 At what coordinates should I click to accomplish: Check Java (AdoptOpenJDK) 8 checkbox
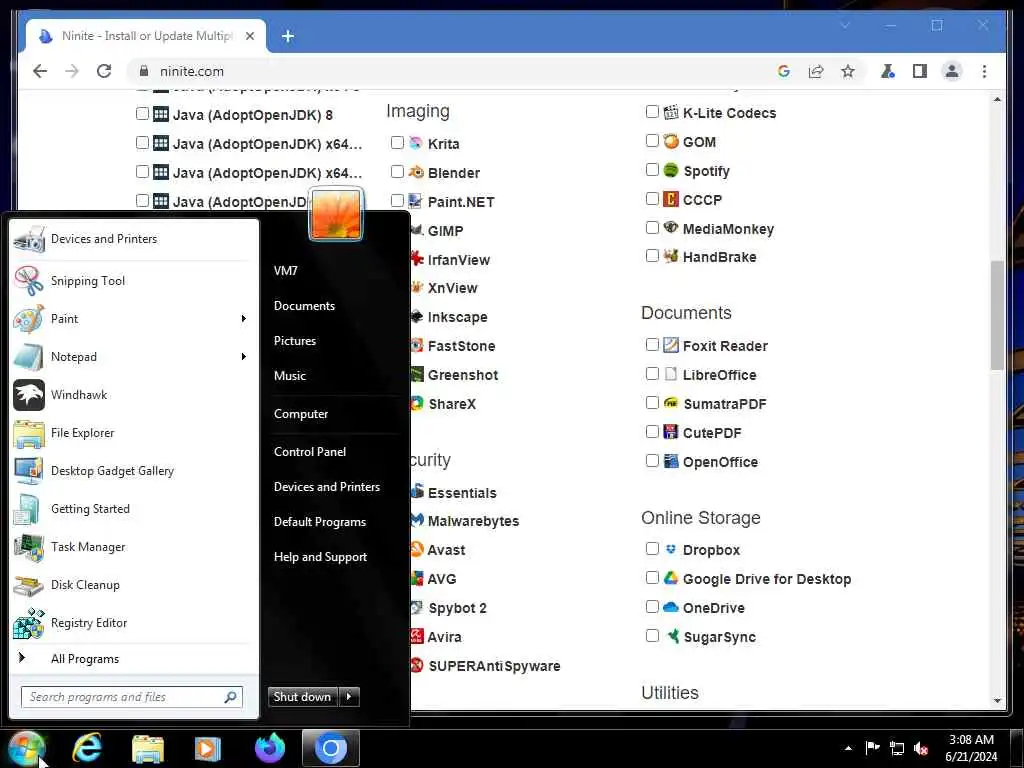click(142, 114)
